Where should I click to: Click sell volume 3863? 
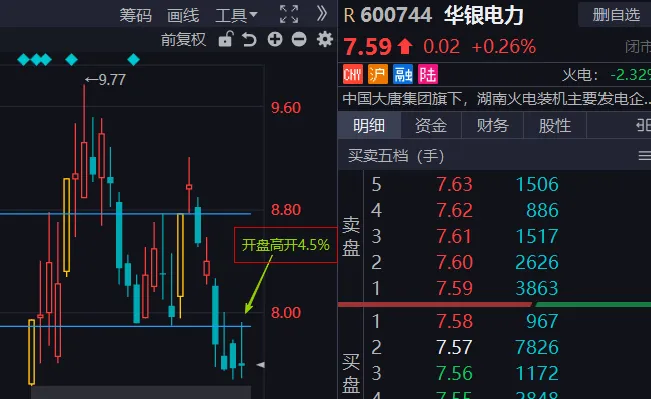(537, 288)
